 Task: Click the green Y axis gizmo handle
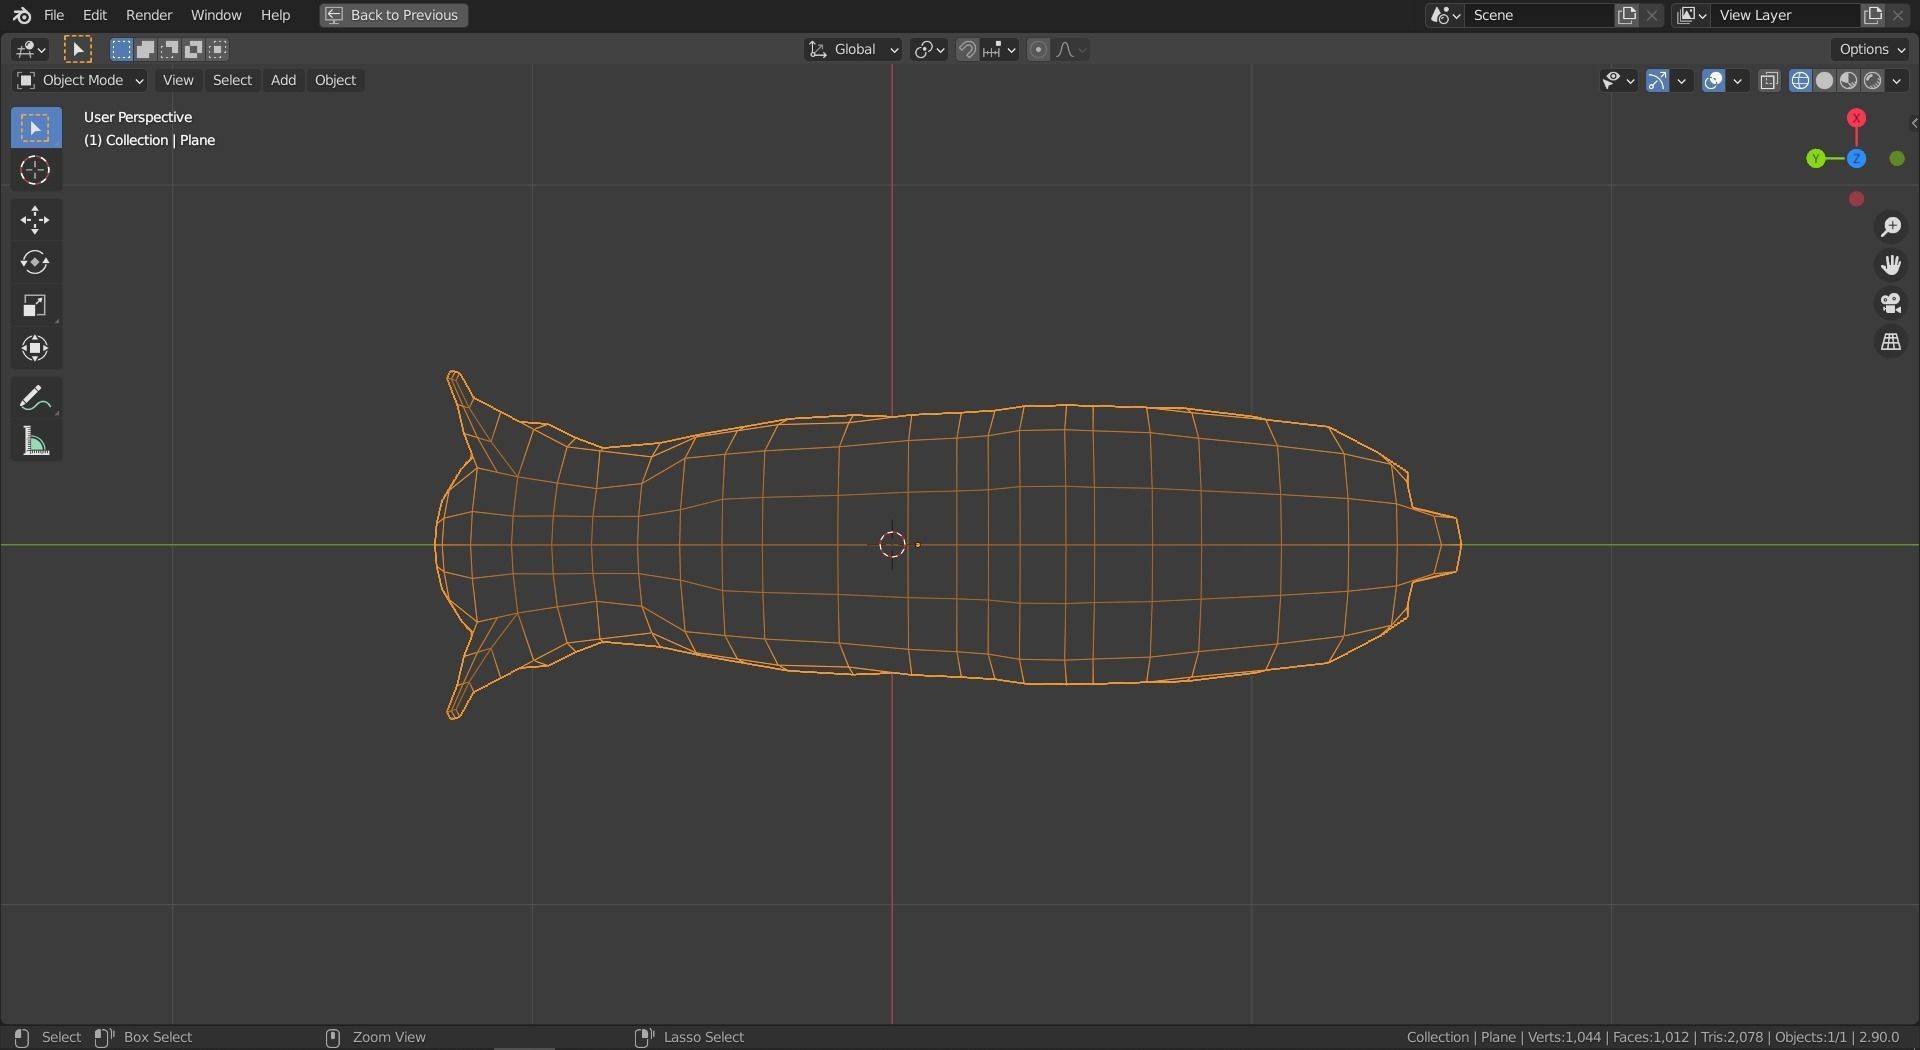click(1816, 159)
